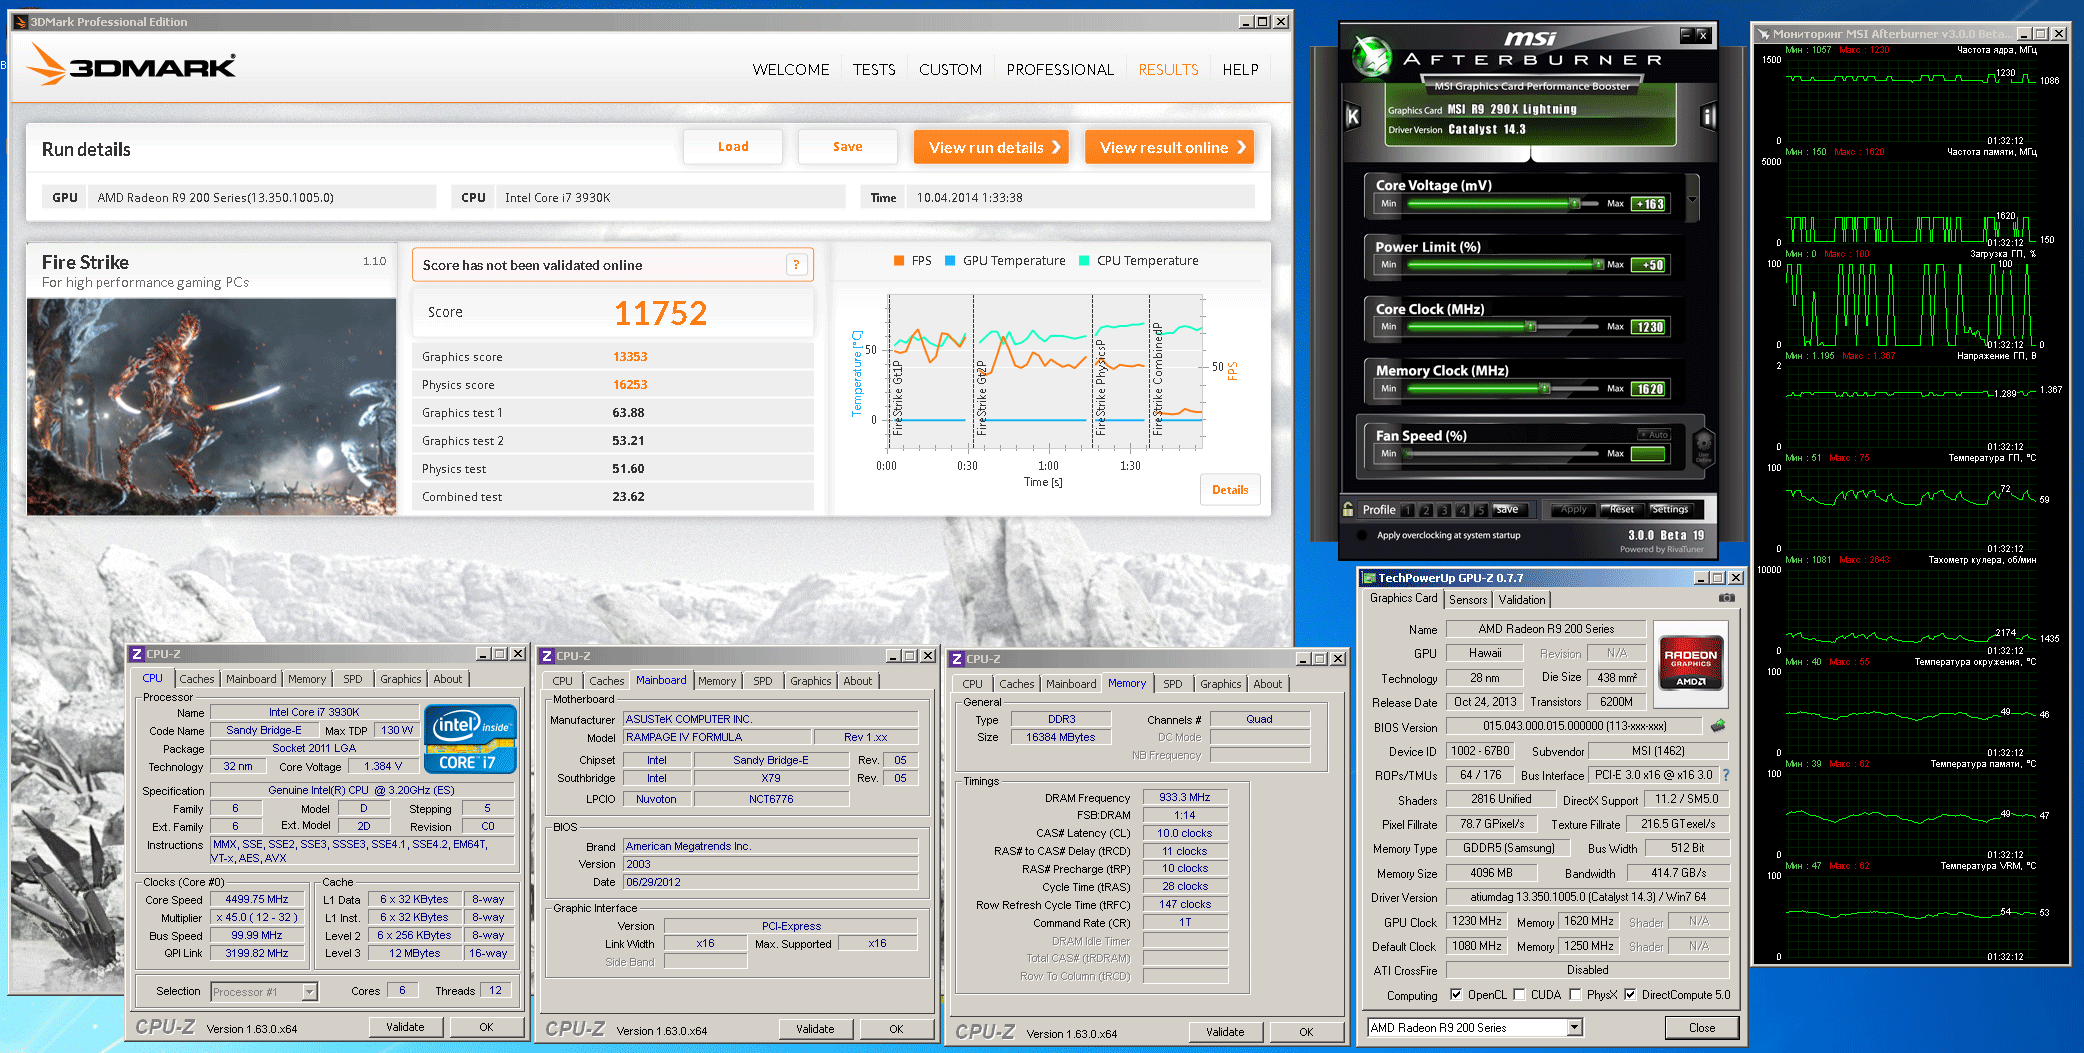
Task: Open the Processor #1 selection dropdown
Action: [x=310, y=992]
